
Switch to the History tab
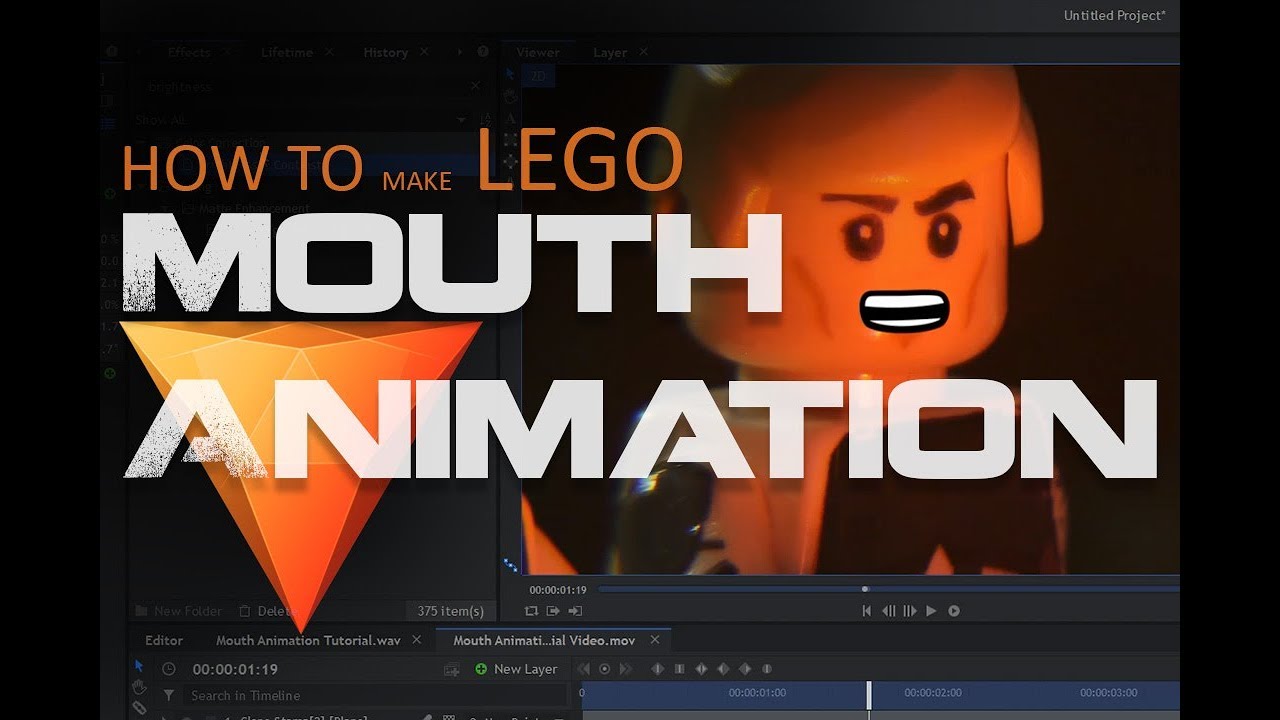point(386,53)
